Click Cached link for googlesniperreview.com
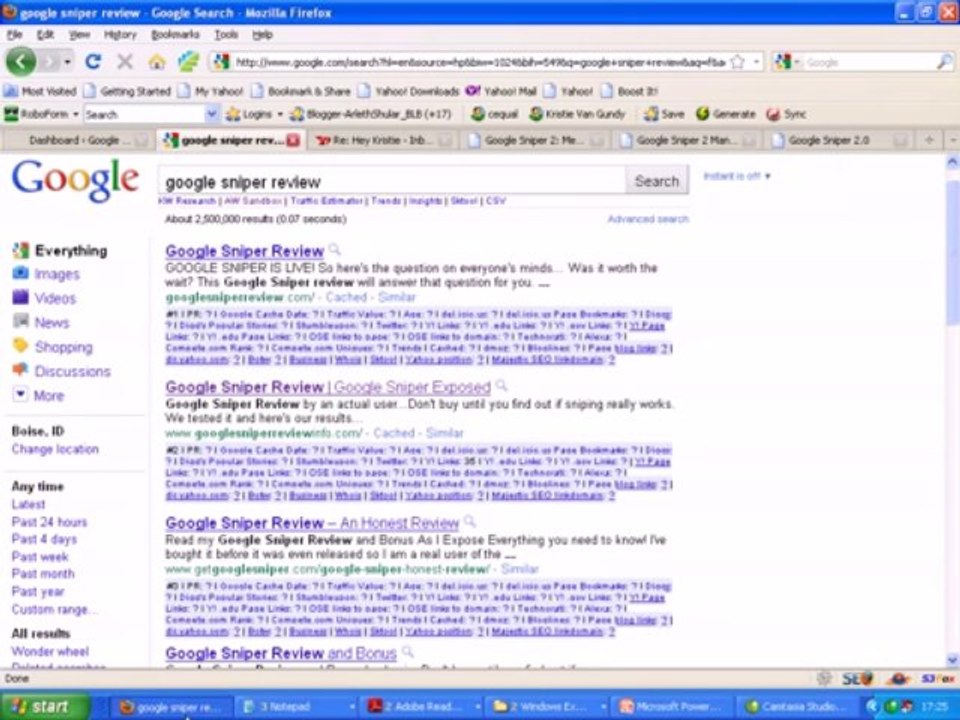Image resolution: width=960 pixels, height=720 pixels. (346, 297)
